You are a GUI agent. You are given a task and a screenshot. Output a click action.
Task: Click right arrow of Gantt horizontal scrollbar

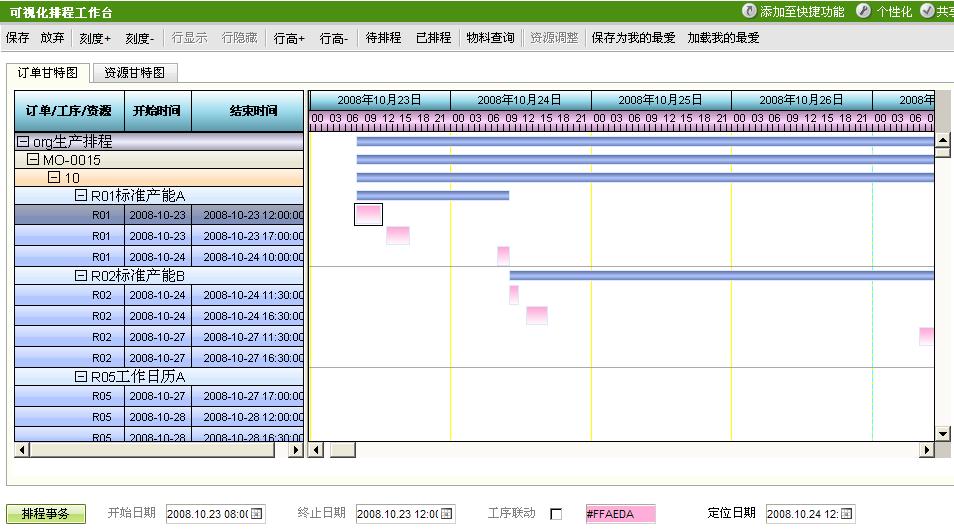tap(927, 450)
